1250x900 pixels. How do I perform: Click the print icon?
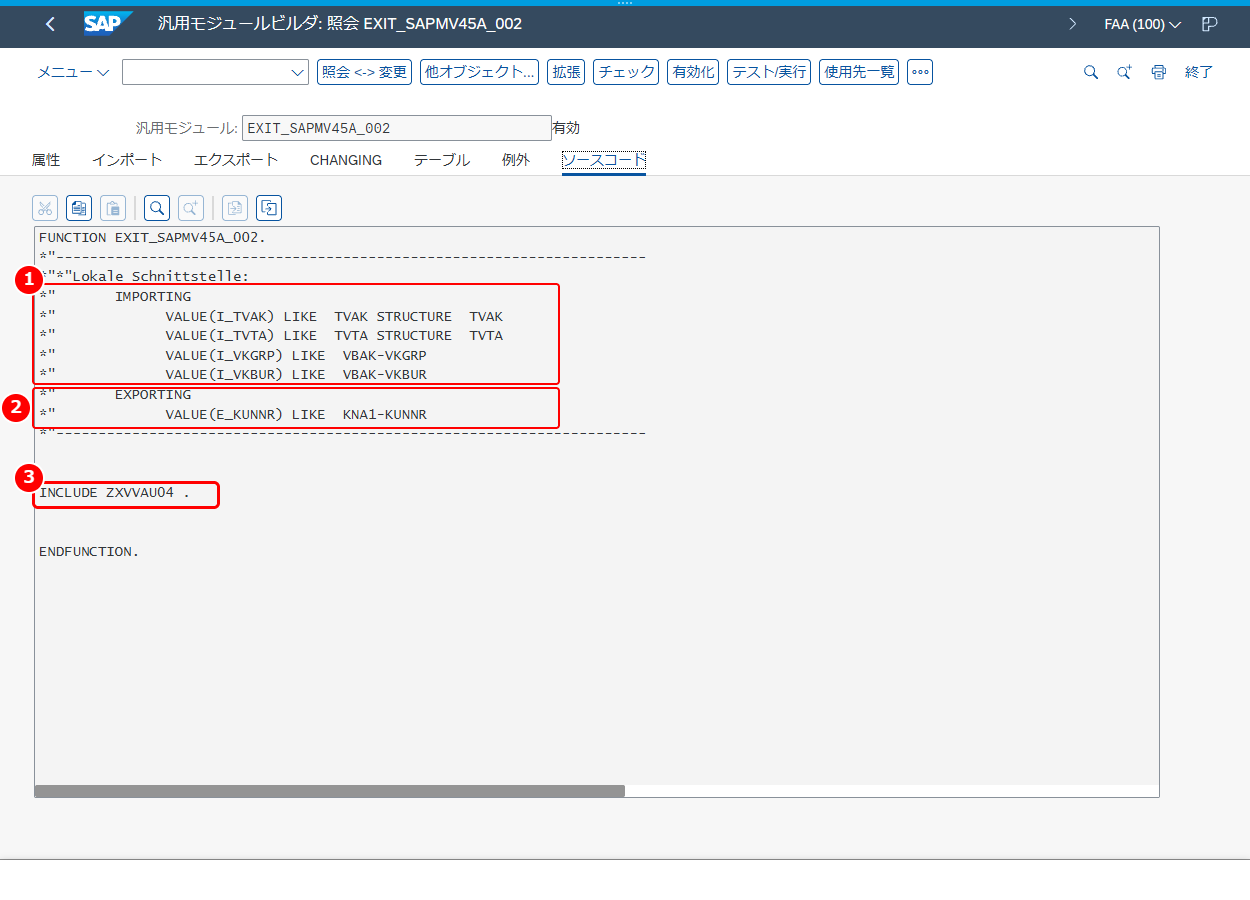(1158, 72)
